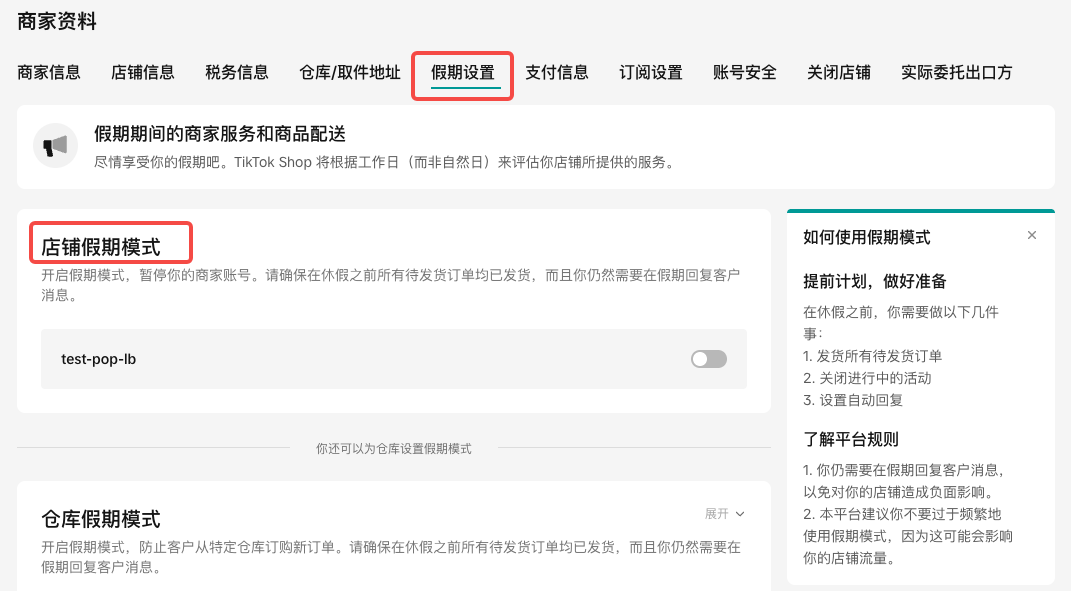The image size is (1071, 591).
Task: Click the 假期设置 tab
Action: click(x=463, y=73)
